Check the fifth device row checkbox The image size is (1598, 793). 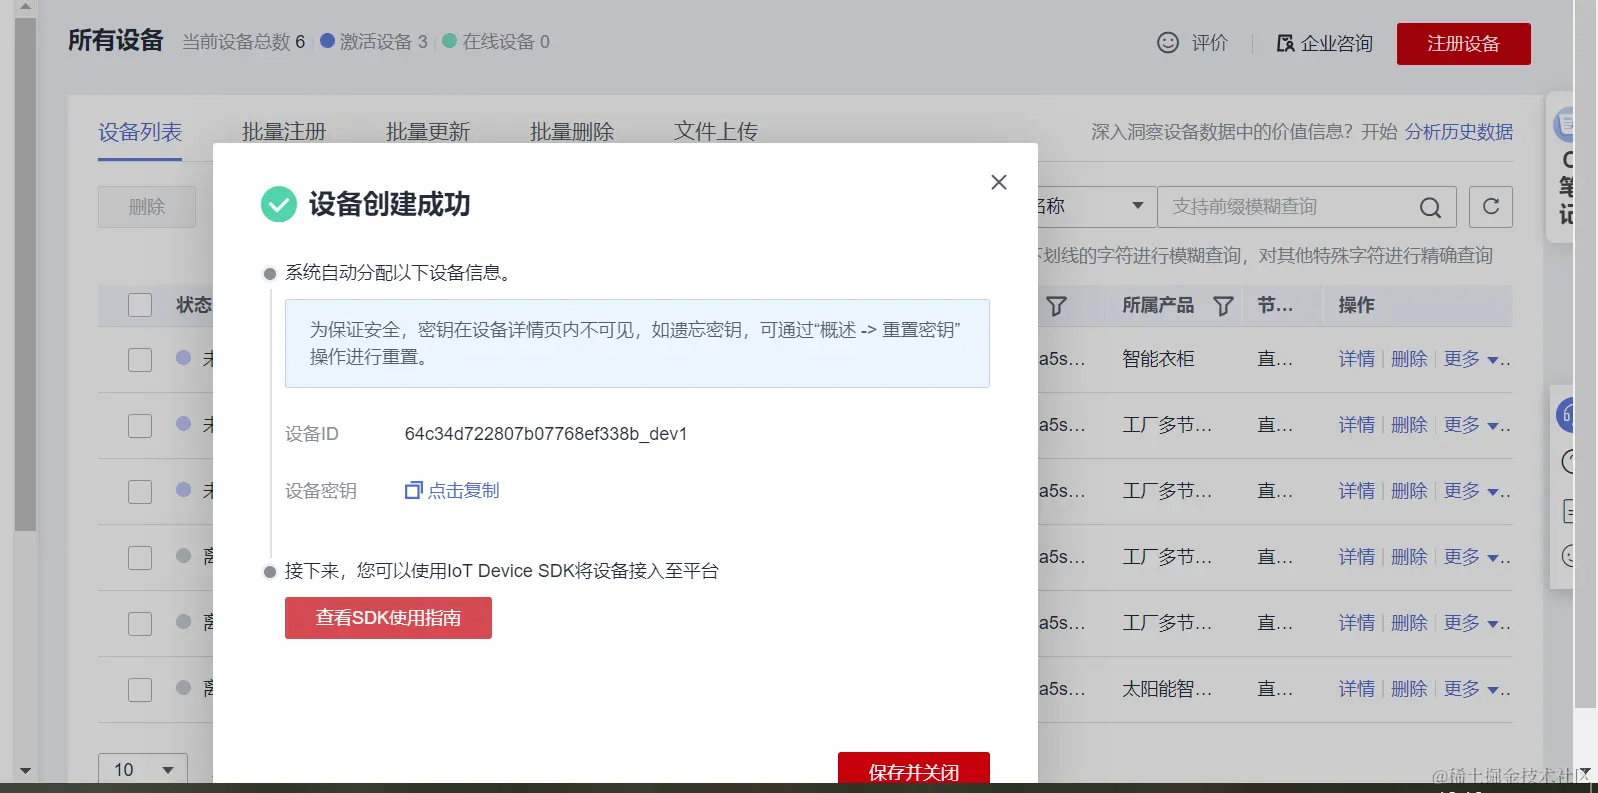pyautogui.click(x=140, y=624)
